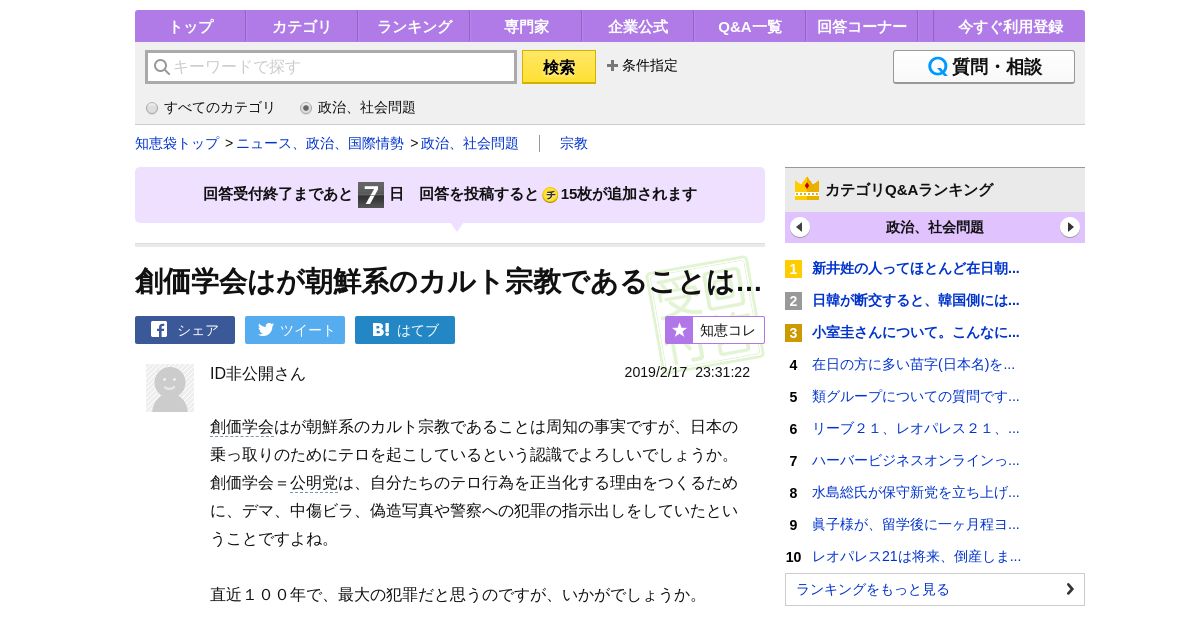
Task: Open rank 6 リーブ２１、レオパレス２１ link
Action: tap(916, 428)
